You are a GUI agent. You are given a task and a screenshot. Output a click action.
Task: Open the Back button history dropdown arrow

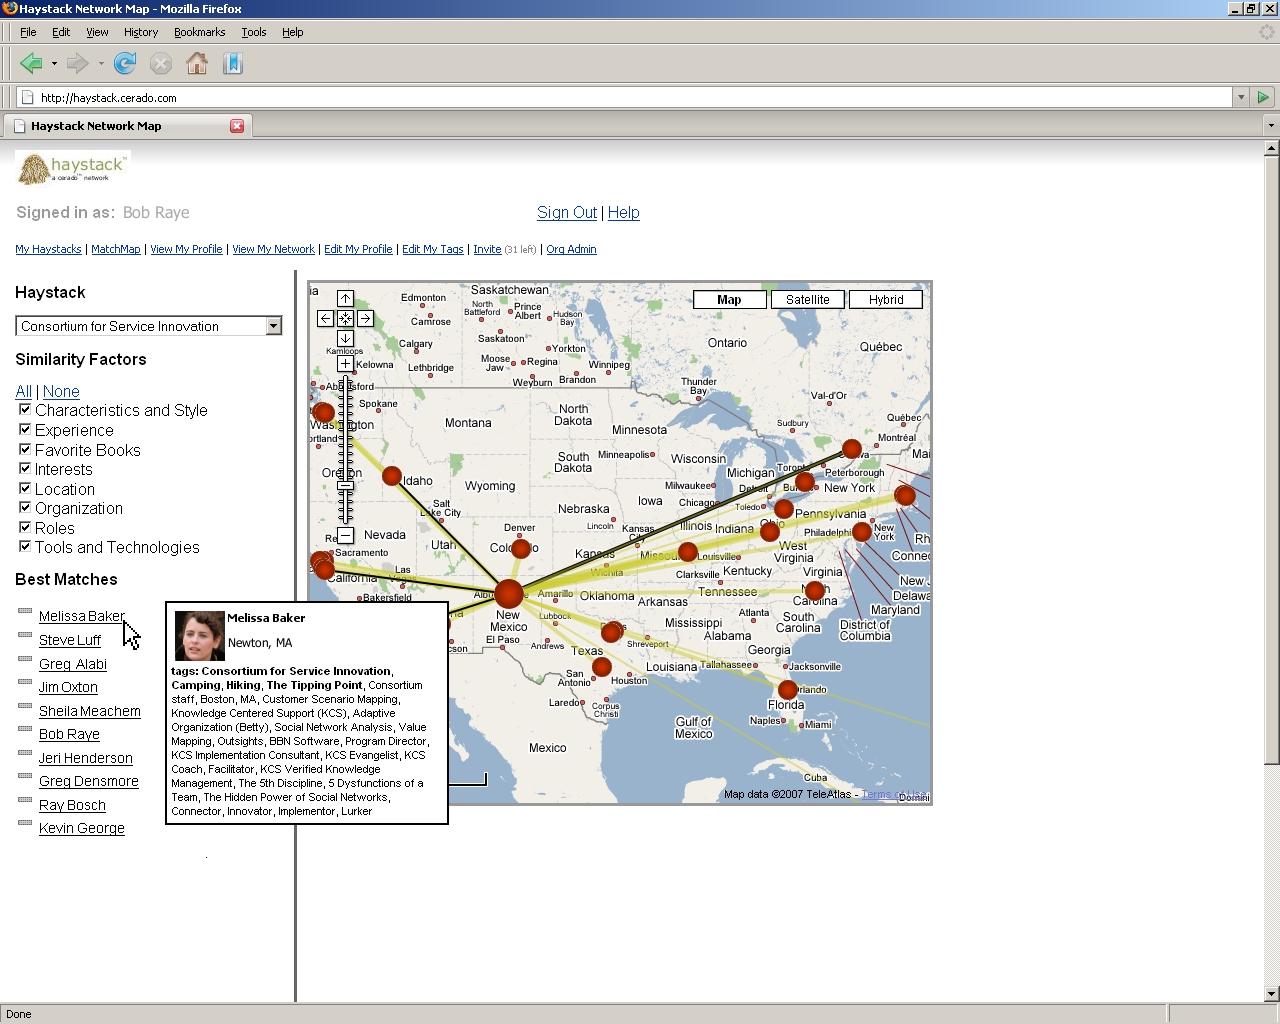coord(54,64)
